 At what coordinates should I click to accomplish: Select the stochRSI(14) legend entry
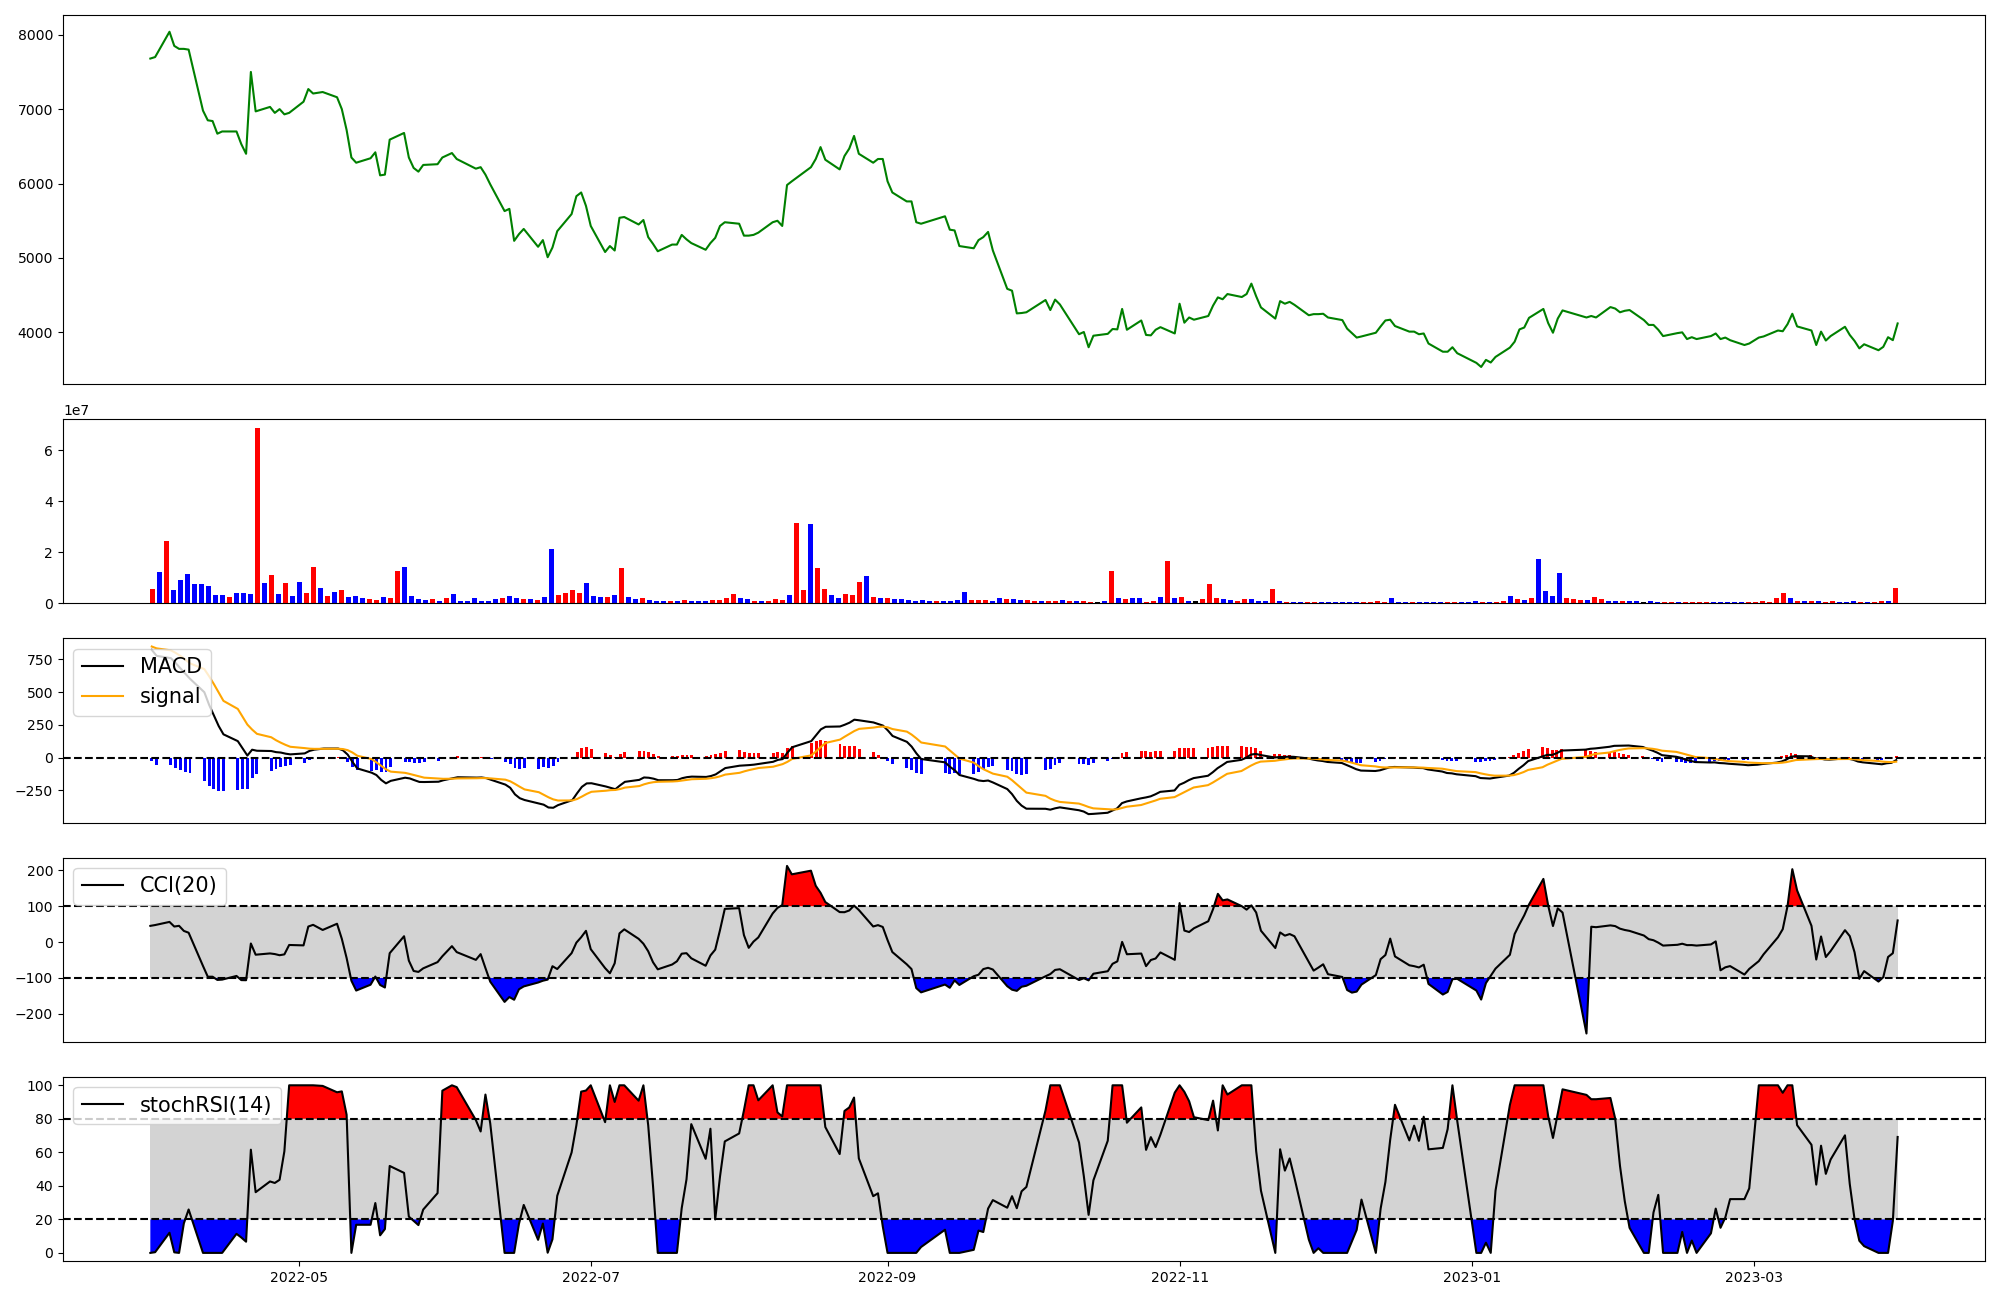[205, 1105]
